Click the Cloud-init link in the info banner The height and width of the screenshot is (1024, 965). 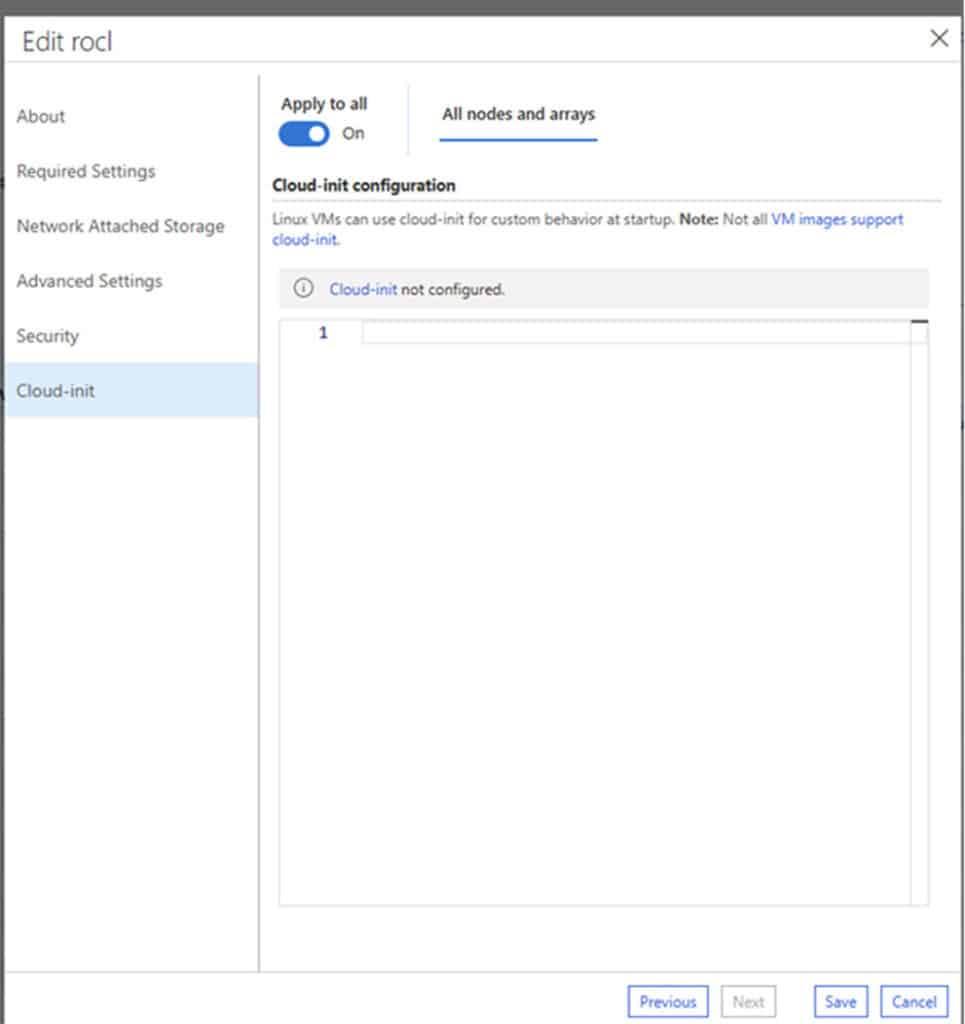coord(363,289)
